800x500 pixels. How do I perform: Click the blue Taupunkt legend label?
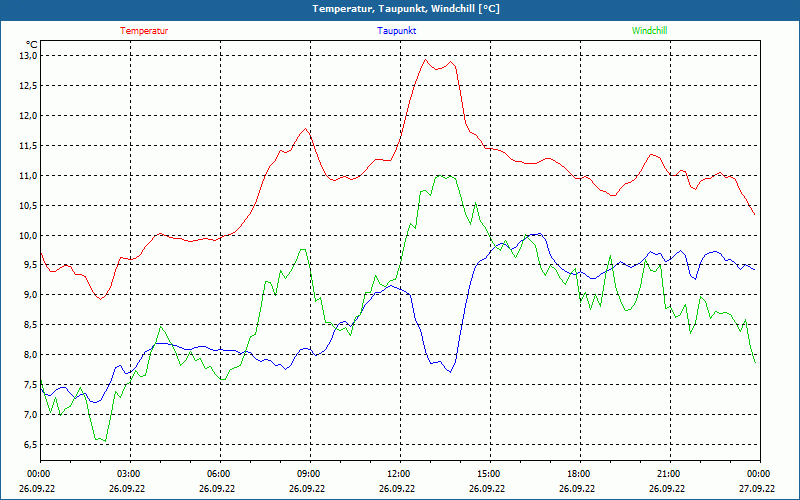396,31
